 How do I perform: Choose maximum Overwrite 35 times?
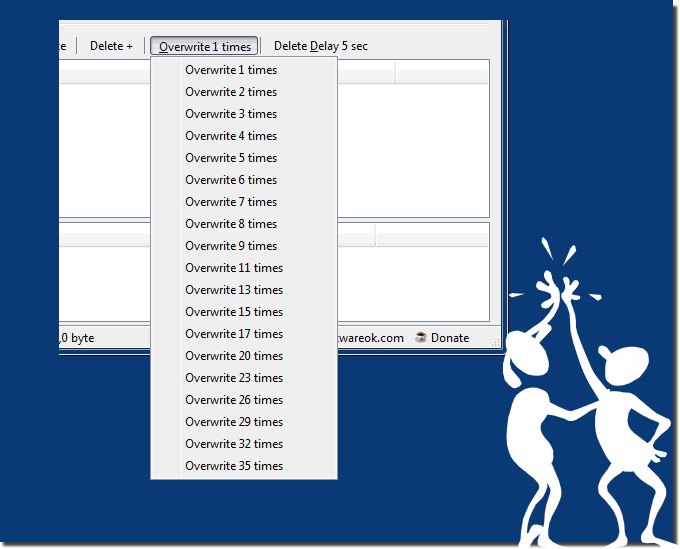click(x=244, y=466)
